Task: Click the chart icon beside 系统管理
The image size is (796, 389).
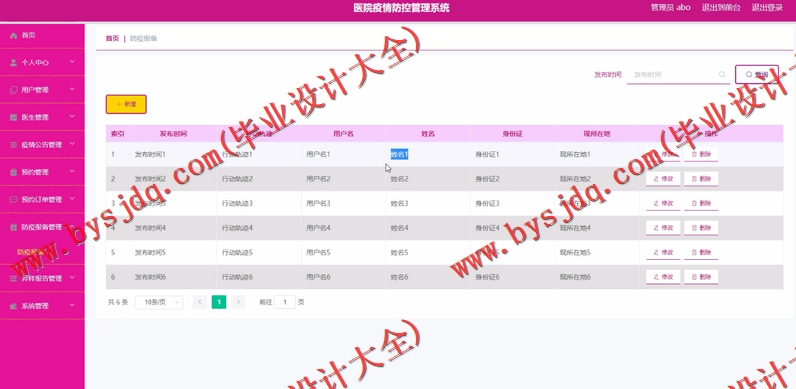Action: [x=14, y=307]
